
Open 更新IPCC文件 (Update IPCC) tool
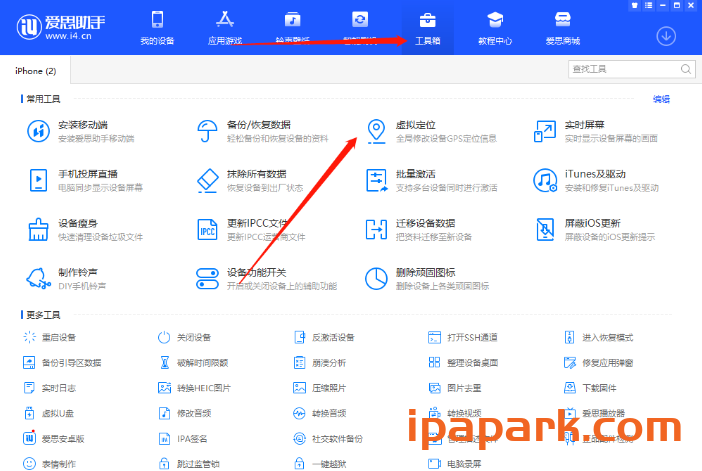pyautogui.click(x=251, y=230)
